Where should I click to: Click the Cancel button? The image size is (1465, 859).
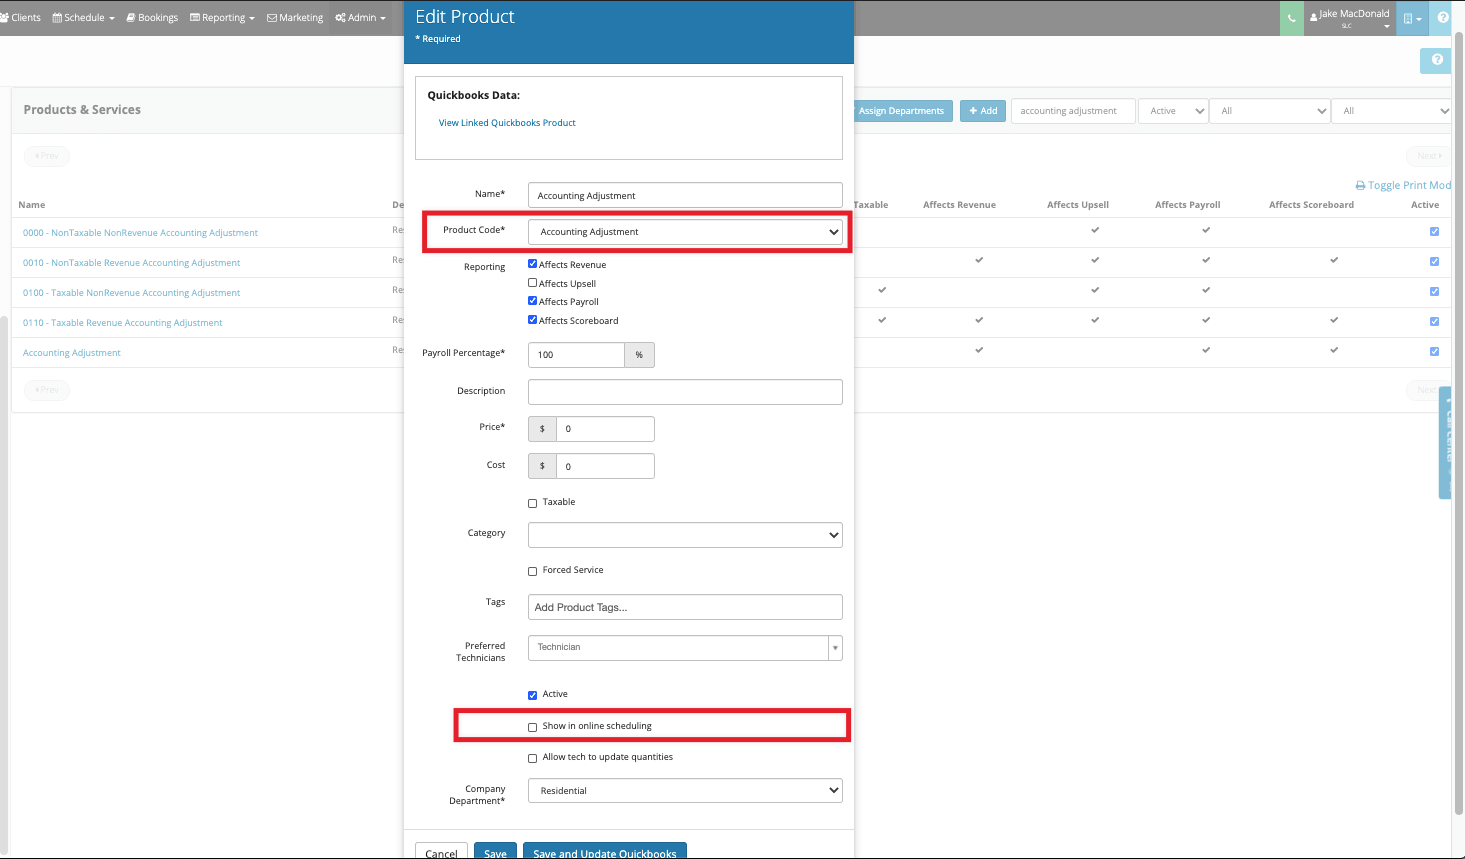coord(441,853)
